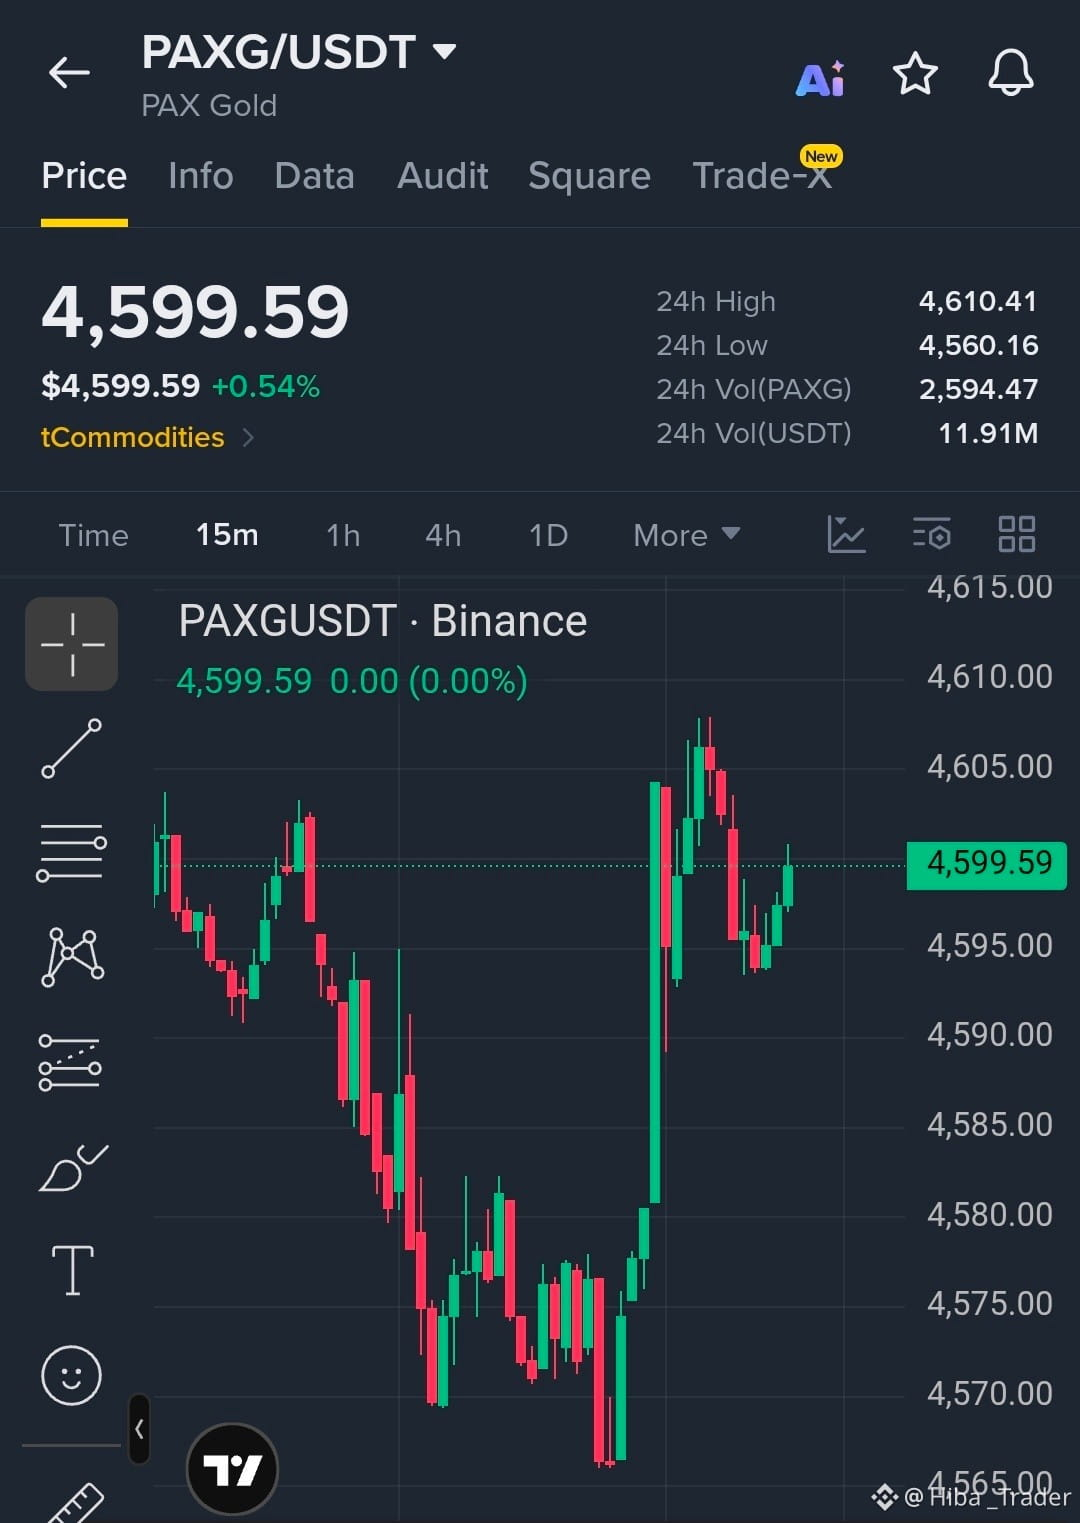Viewport: 1080px width, 1523px height.
Task: Open the emoji stickers tool
Action: click(x=71, y=1375)
